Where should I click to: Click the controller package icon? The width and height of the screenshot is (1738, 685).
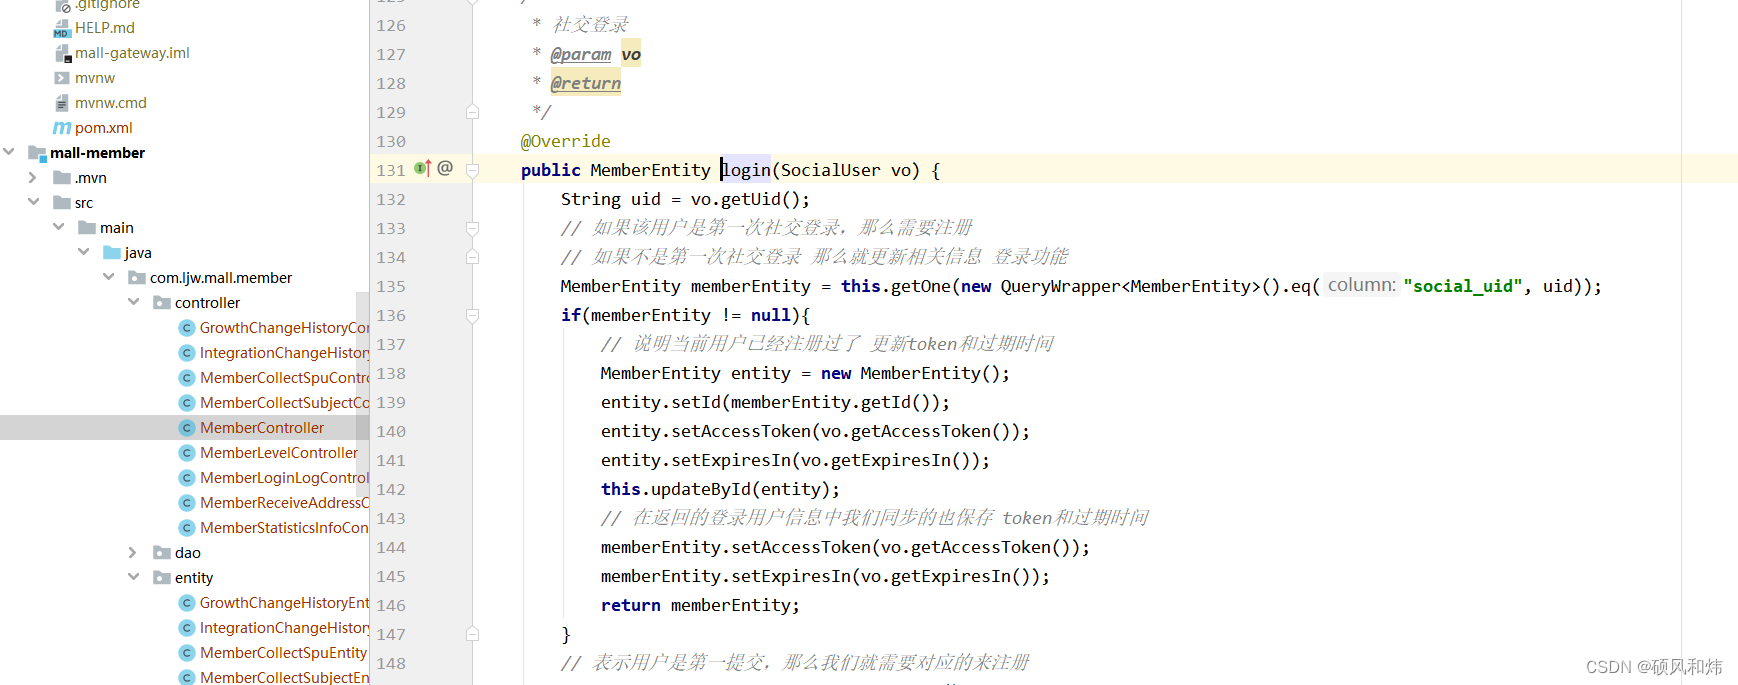pyautogui.click(x=162, y=303)
